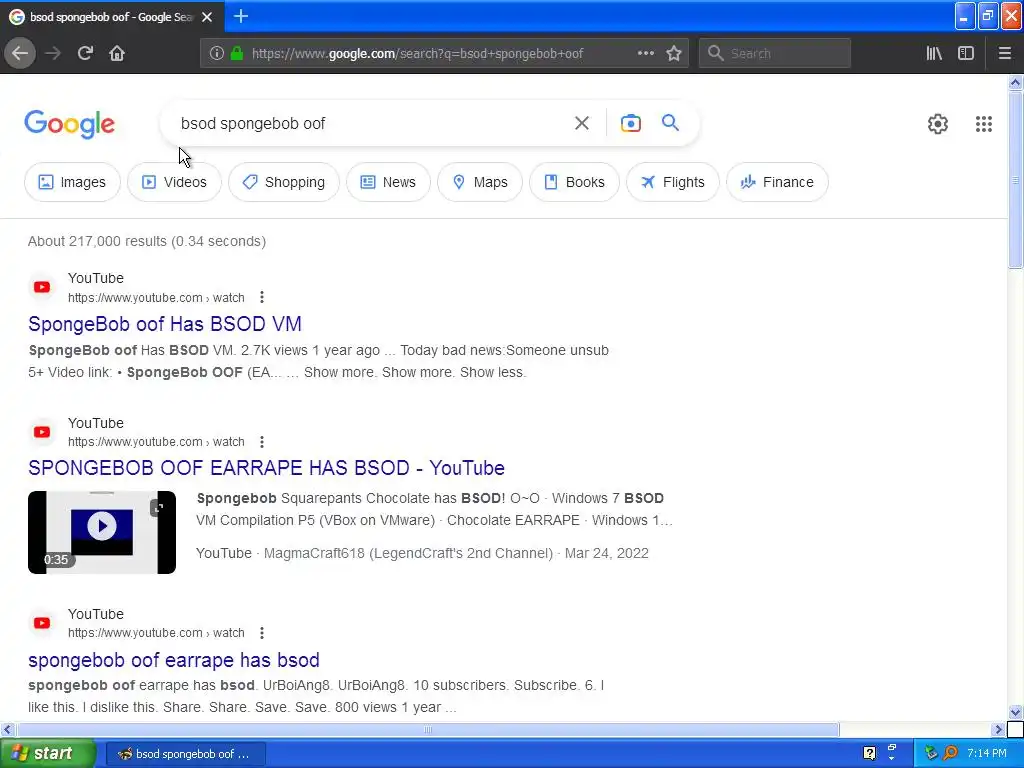
Task: Open SpongeBob oof Has BSOD VM link
Action: 165,324
